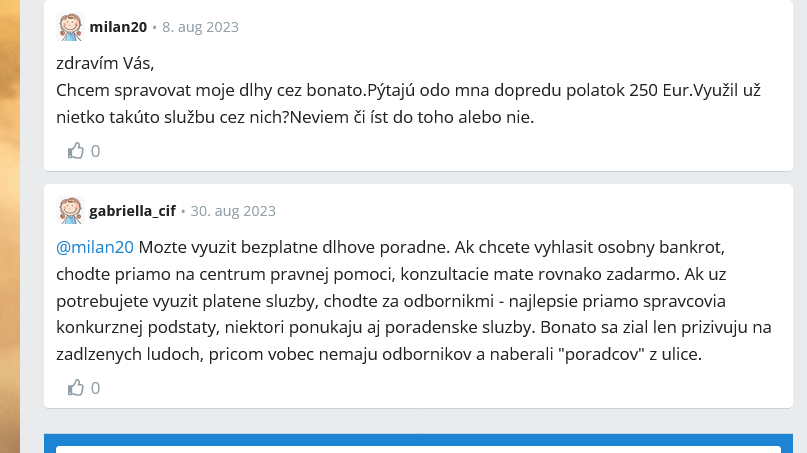Screen dimensions: 807x453
Task: Click the 'zdravím Vás,' greeting line
Action: pyautogui.click(x=105, y=63)
